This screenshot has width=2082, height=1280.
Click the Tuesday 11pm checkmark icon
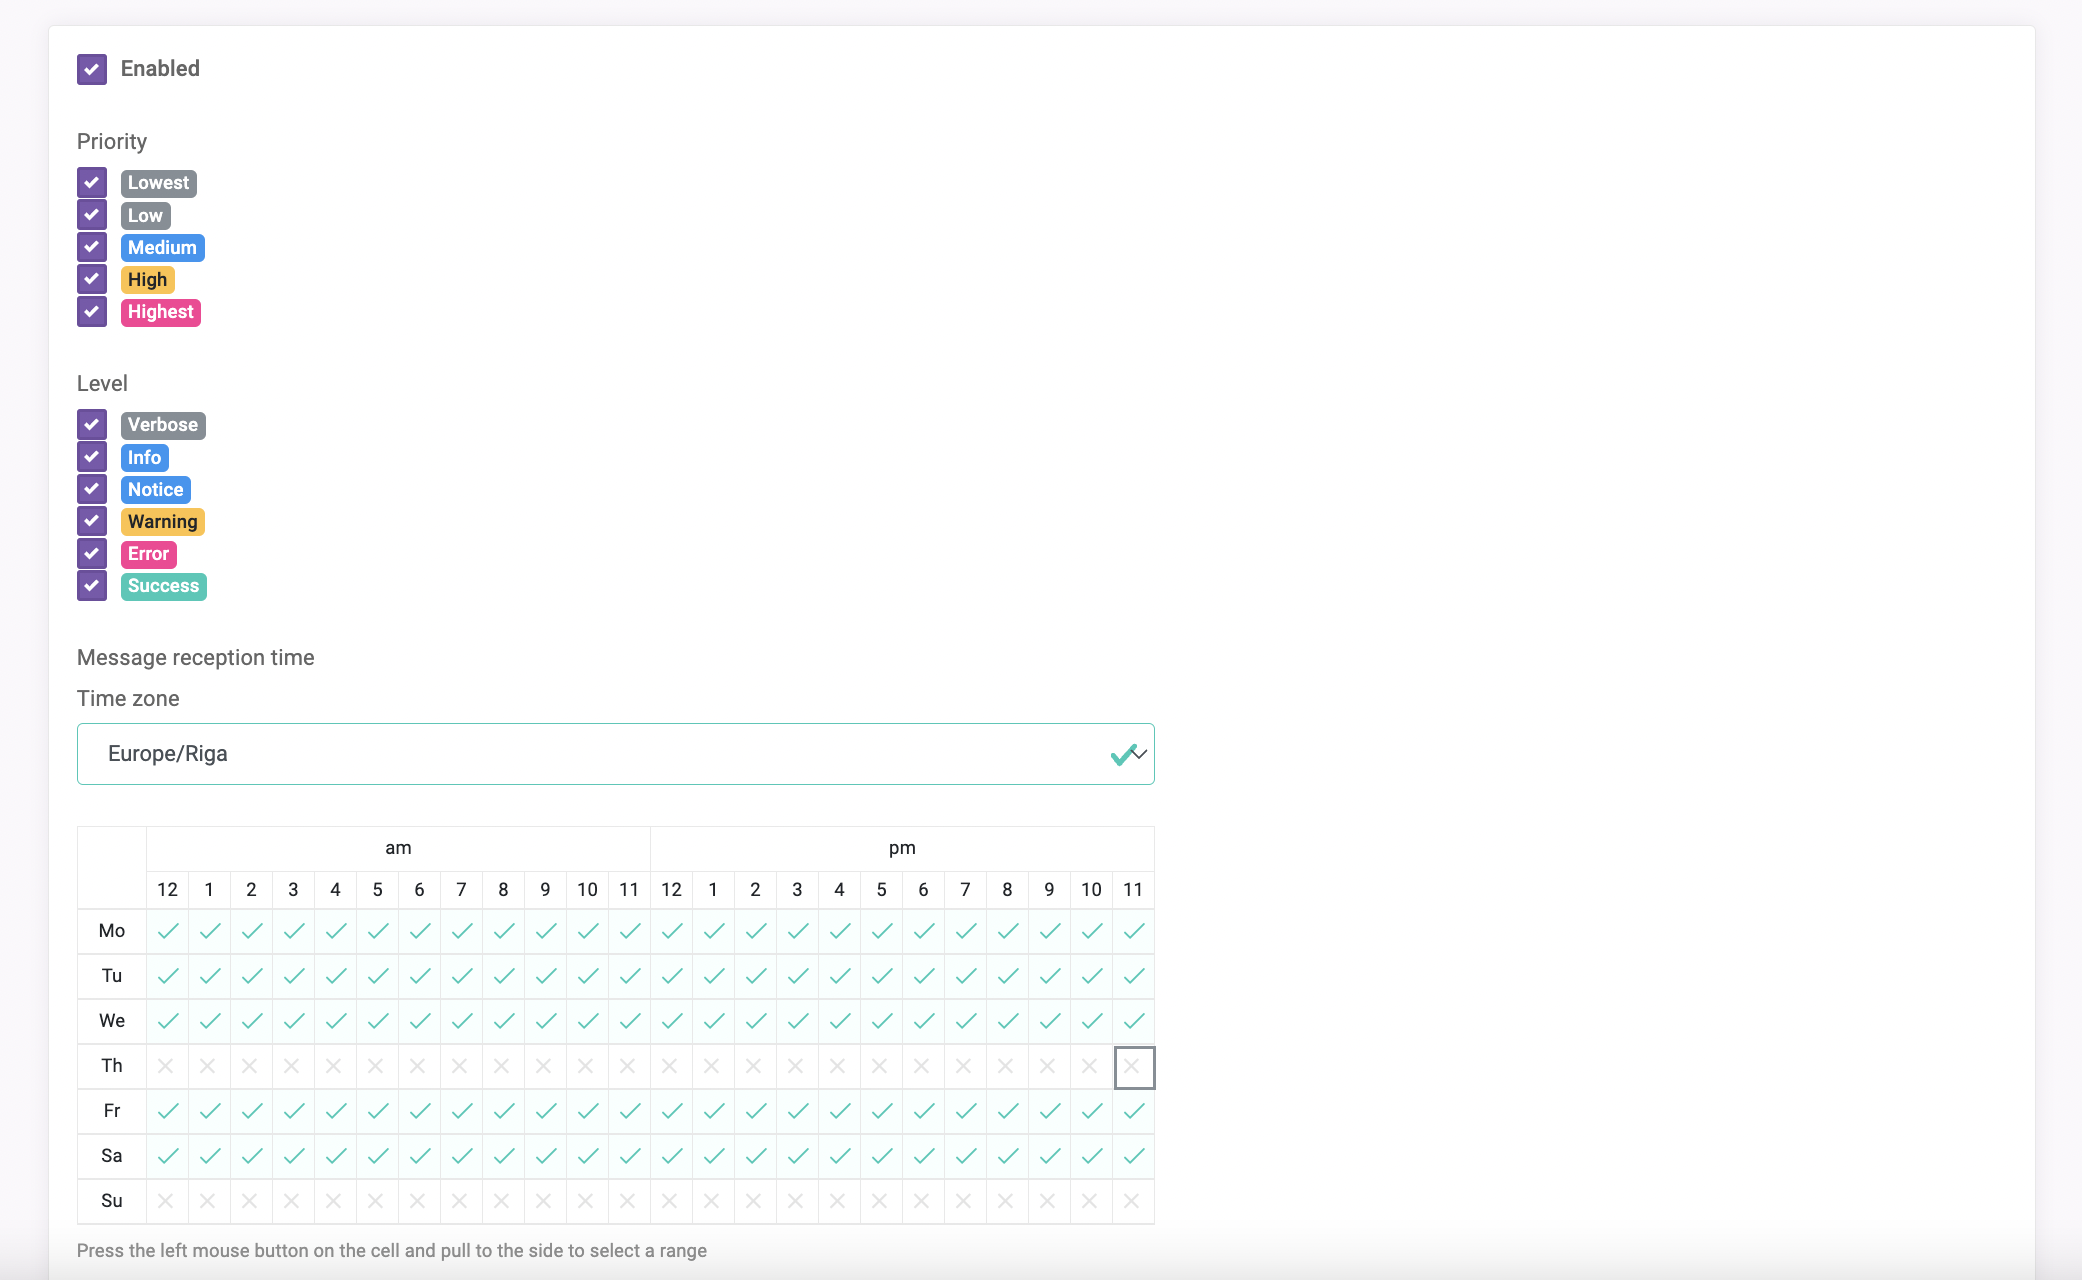tap(1133, 977)
